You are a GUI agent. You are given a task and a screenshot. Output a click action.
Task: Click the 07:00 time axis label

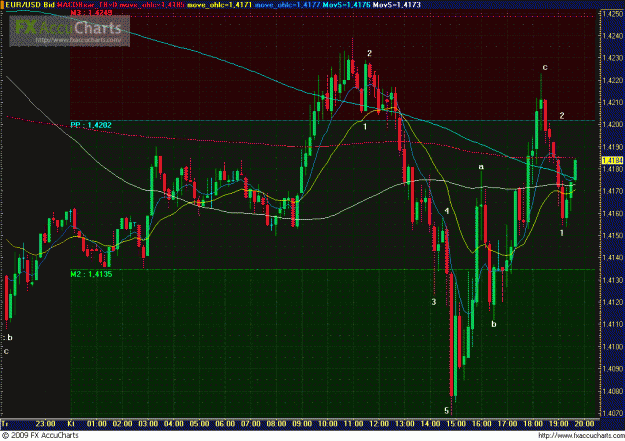[251, 423]
